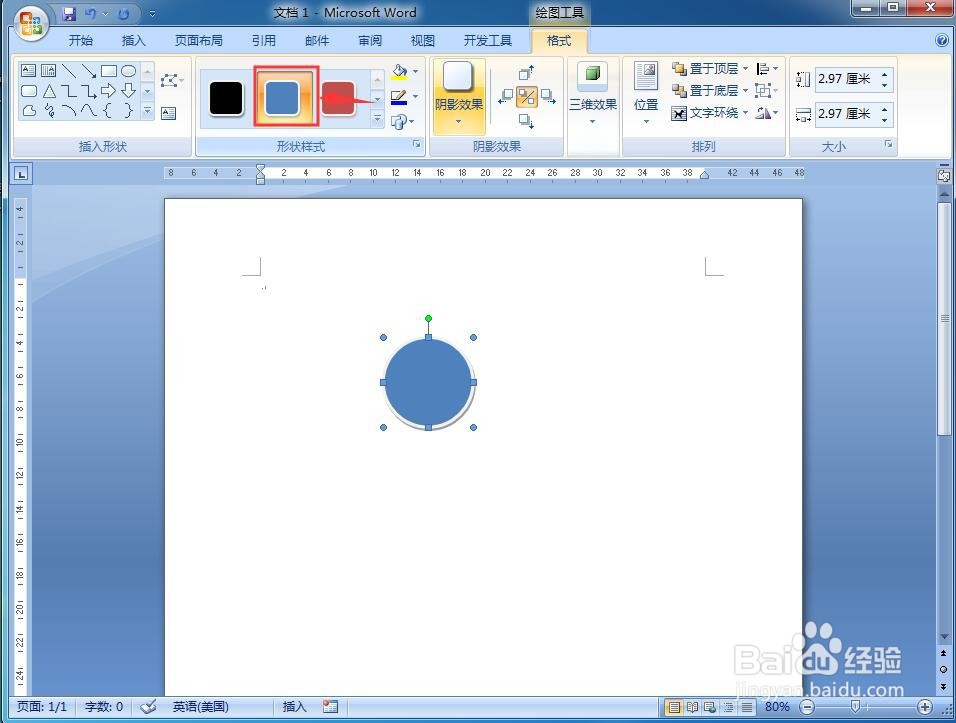Select the isosceles triangle shape
956x723 pixels.
click(x=49, y=91)
